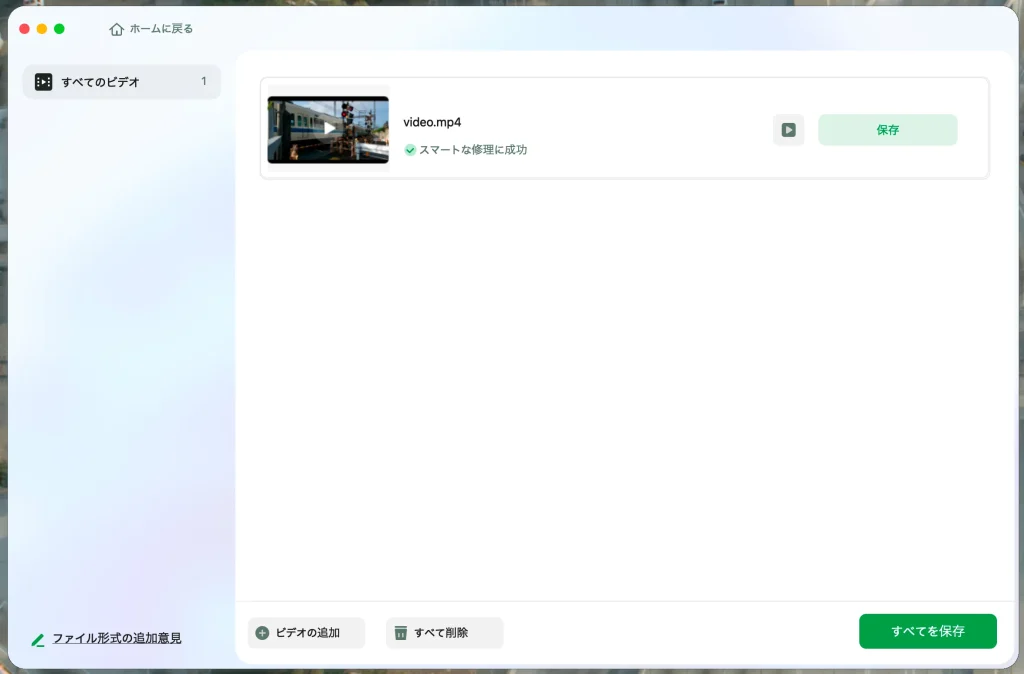1024x674 pixels.
Task: Minimize the window with yellow button
Action: (x=42, y=29)
